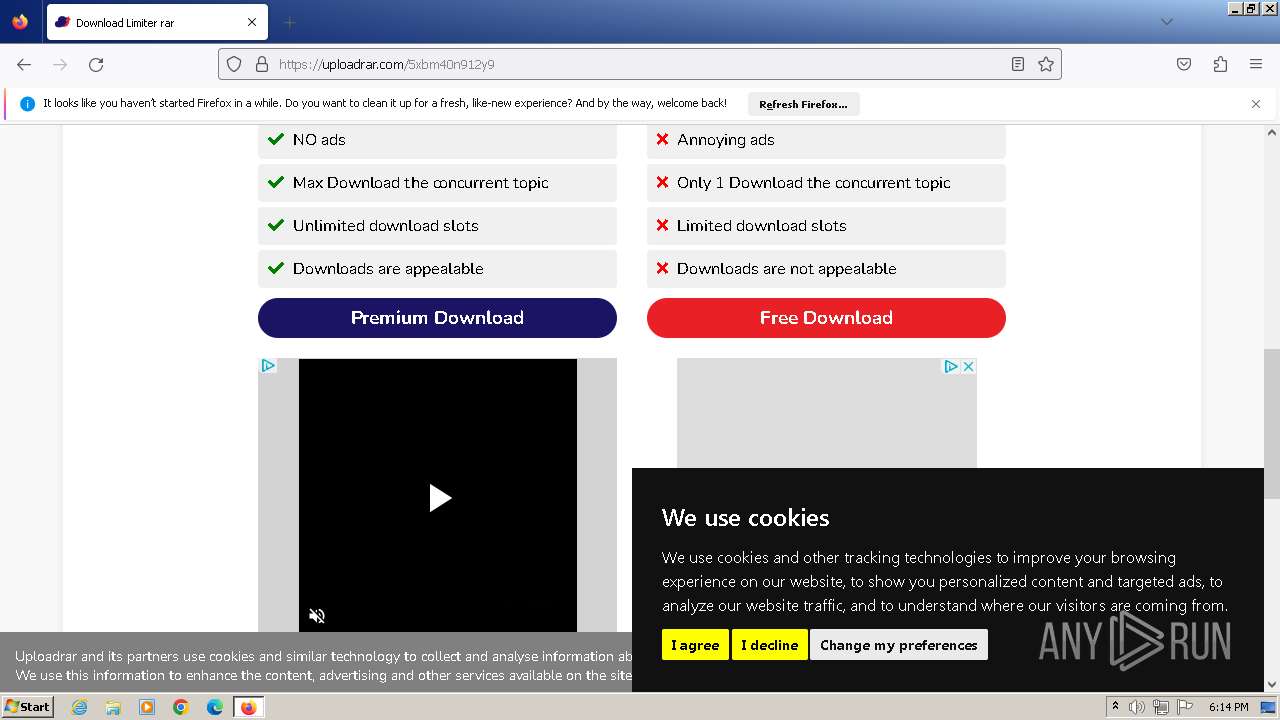Open the Extensions puzzle icon
Image resolution: width=1280 pixels, height=720 pixels.
coord(1220,64)
